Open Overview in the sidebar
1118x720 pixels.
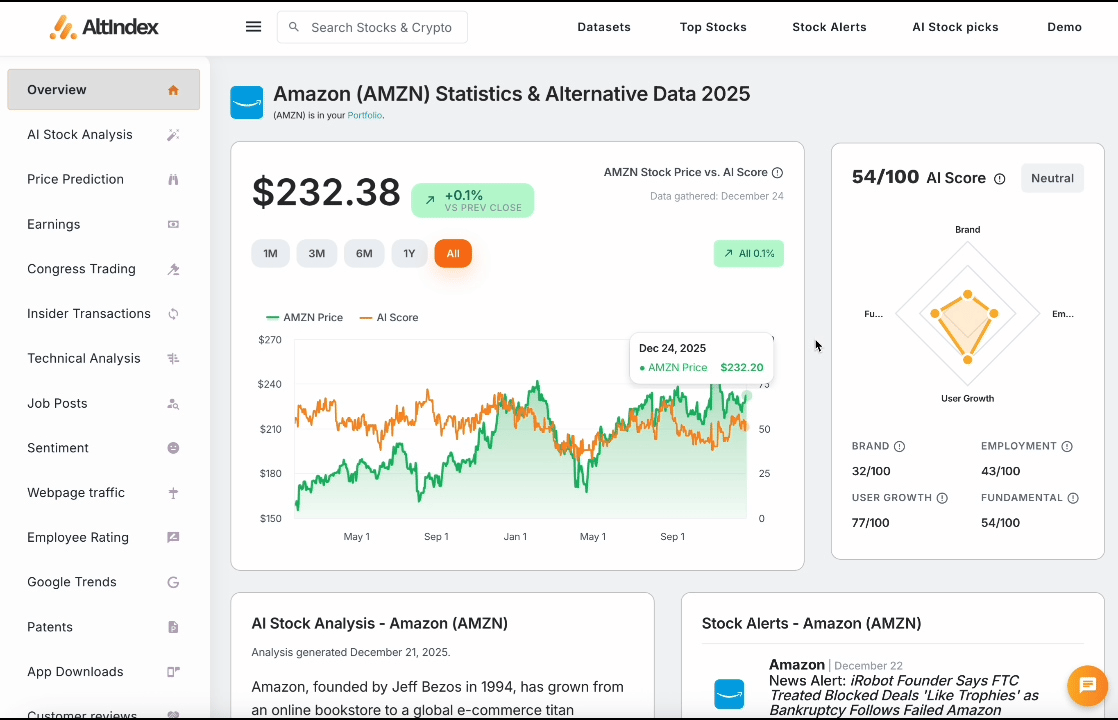click(103, 90)
